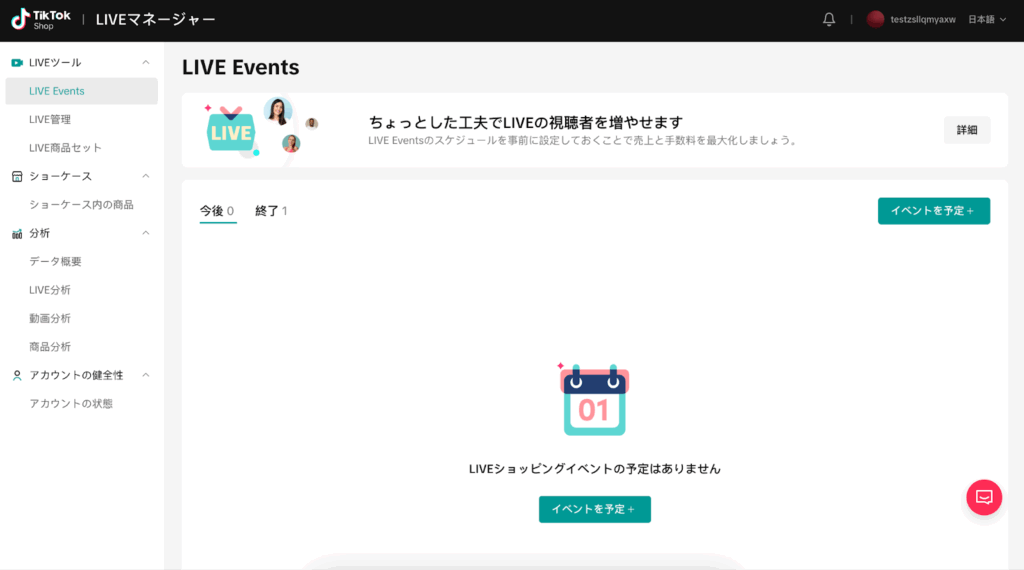Click the LIVEツール camera icon

[x=17, y=63]
